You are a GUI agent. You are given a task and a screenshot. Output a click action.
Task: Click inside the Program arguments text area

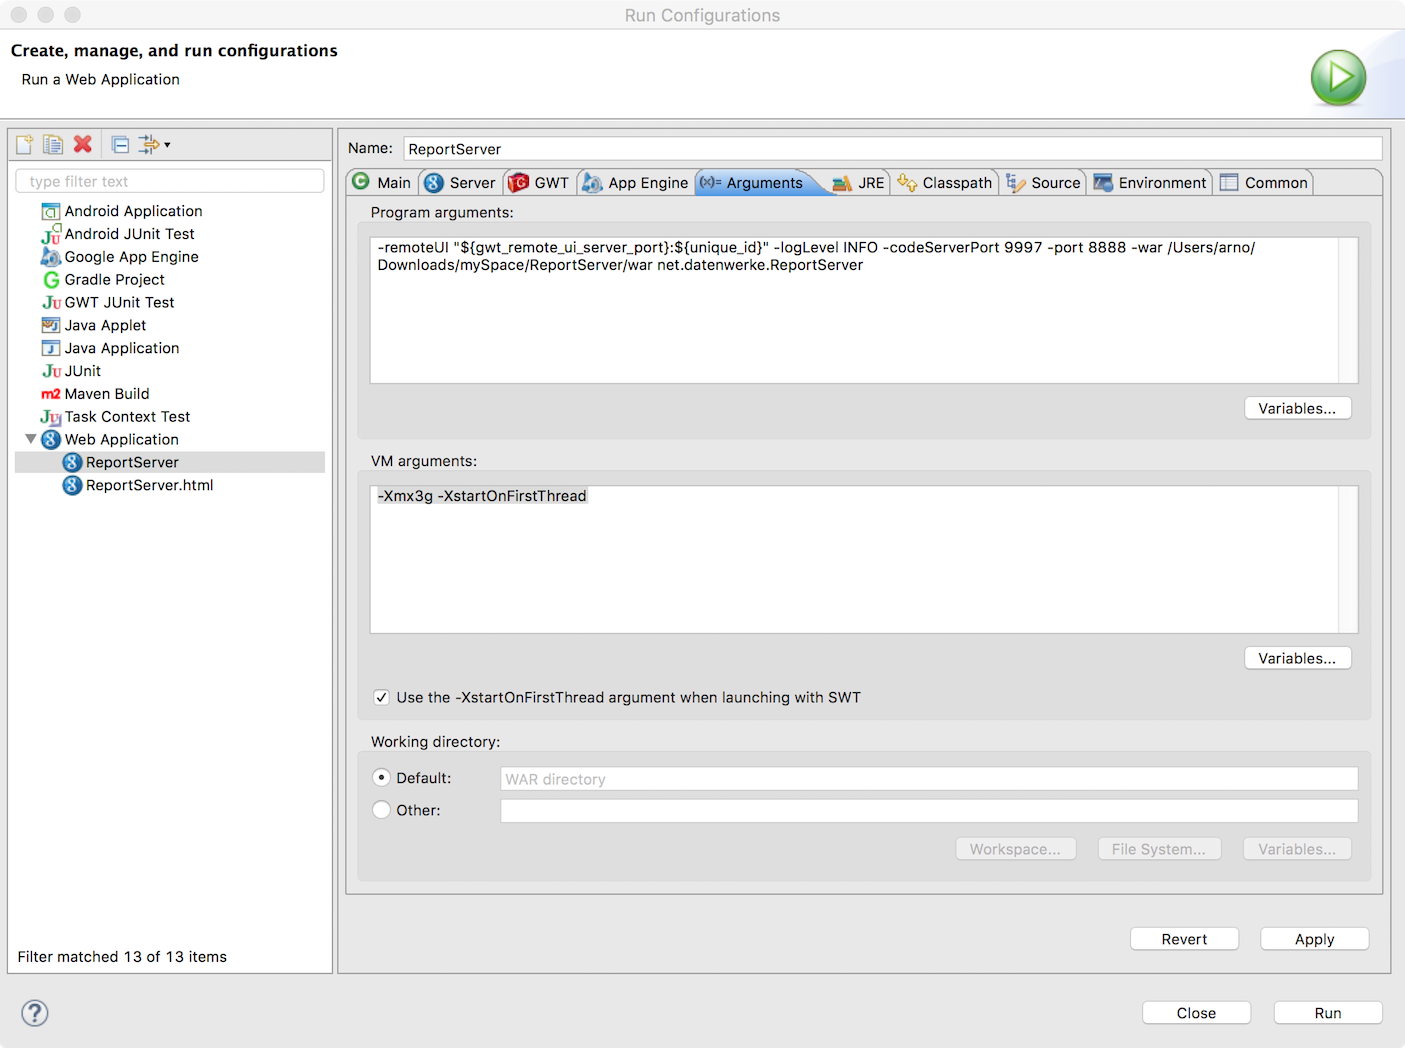click(x=854, y=310)
